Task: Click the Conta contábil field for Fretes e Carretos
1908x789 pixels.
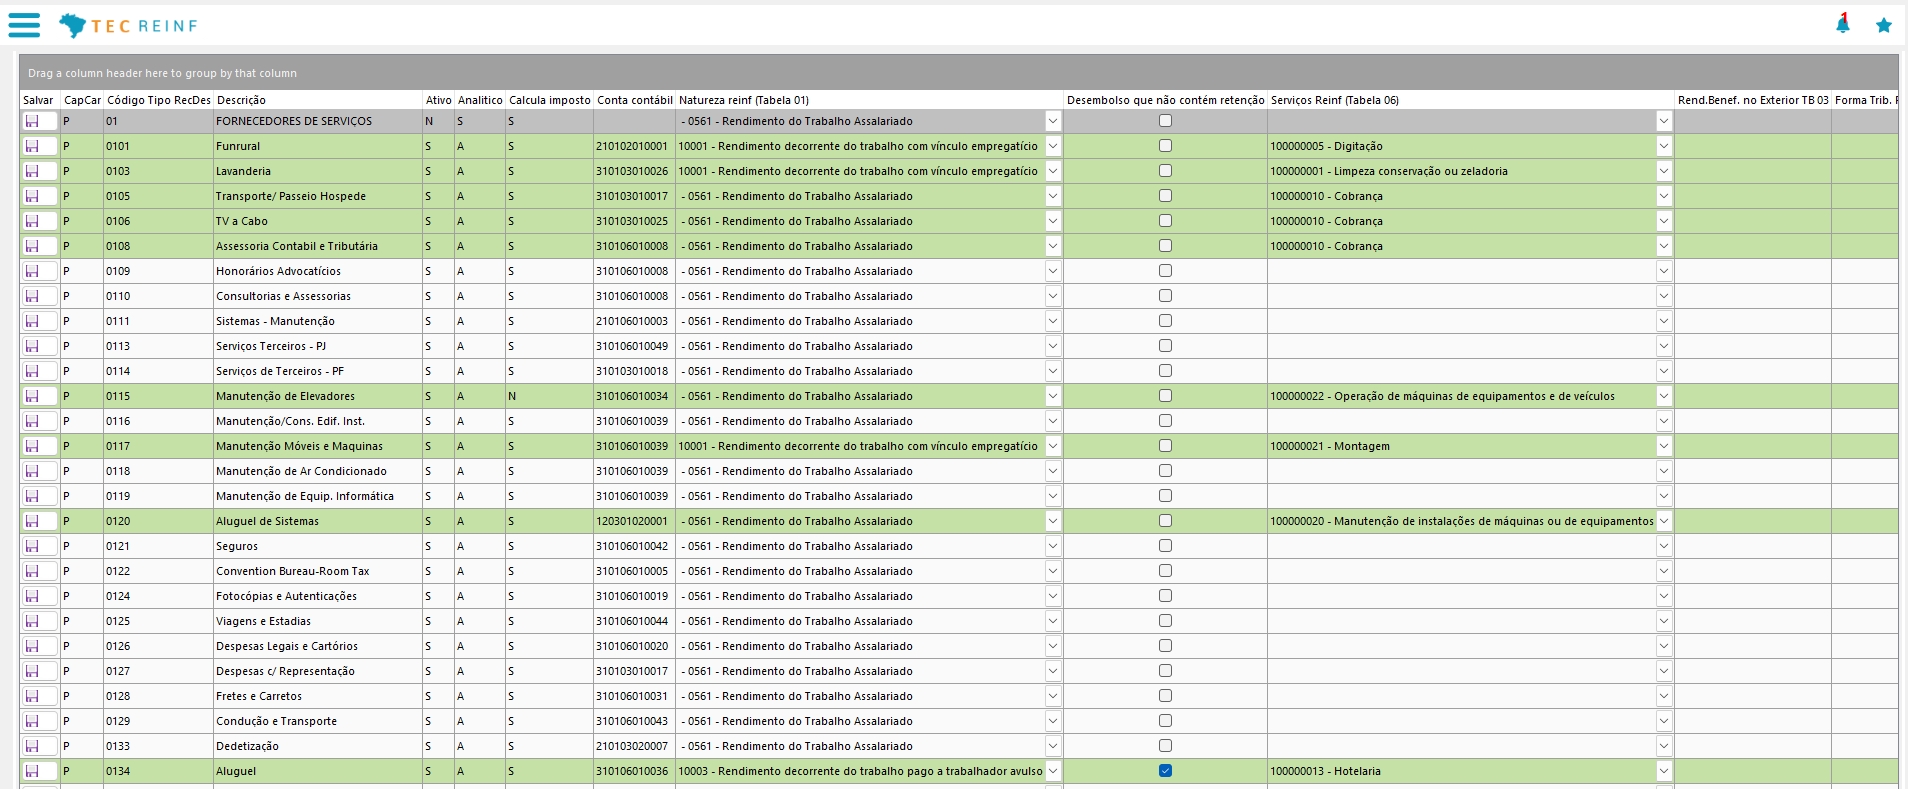Action: coord(634,696)
